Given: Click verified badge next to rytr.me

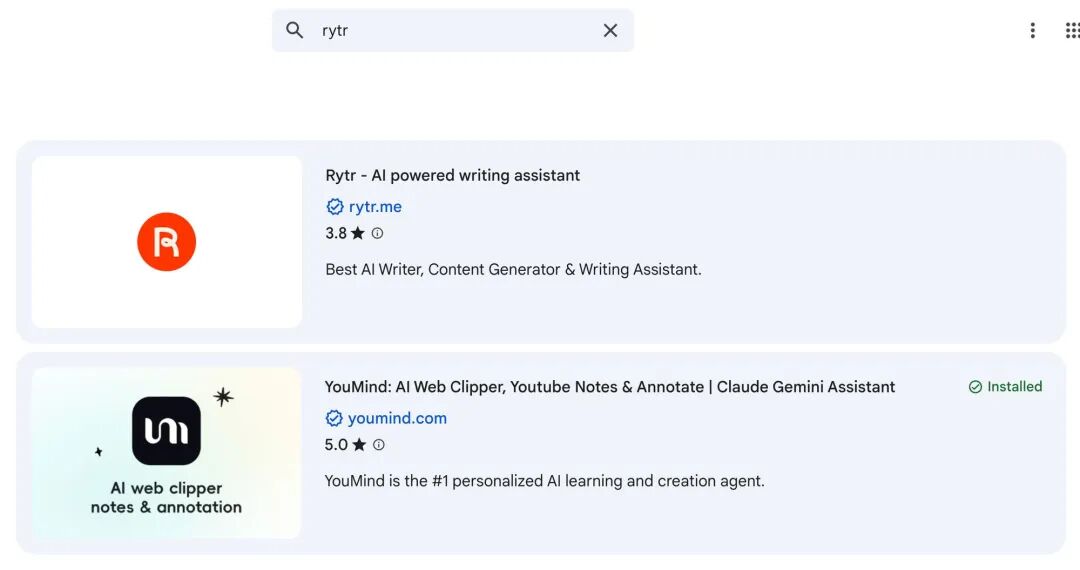Looking at the screenshot, I should [x=335, y=207].
